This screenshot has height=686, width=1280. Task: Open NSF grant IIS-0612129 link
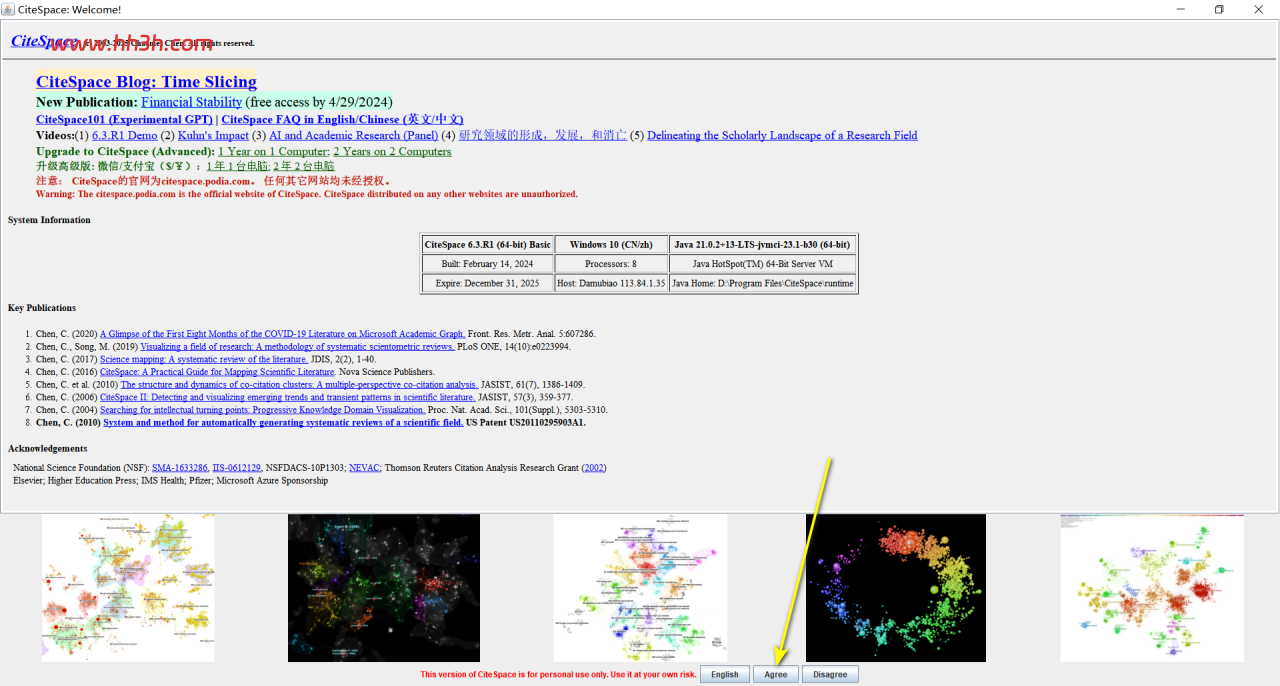click(x=236, y=467)
